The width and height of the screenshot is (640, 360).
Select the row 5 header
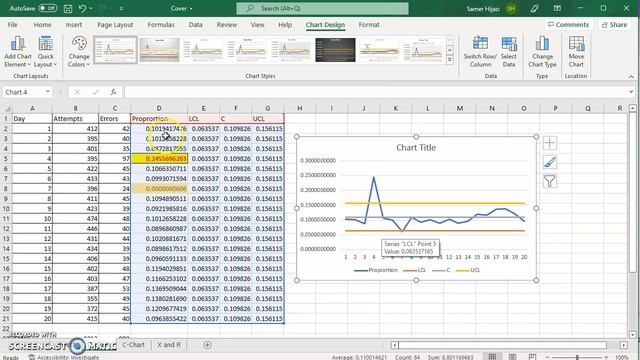click(x=6, y=158)
